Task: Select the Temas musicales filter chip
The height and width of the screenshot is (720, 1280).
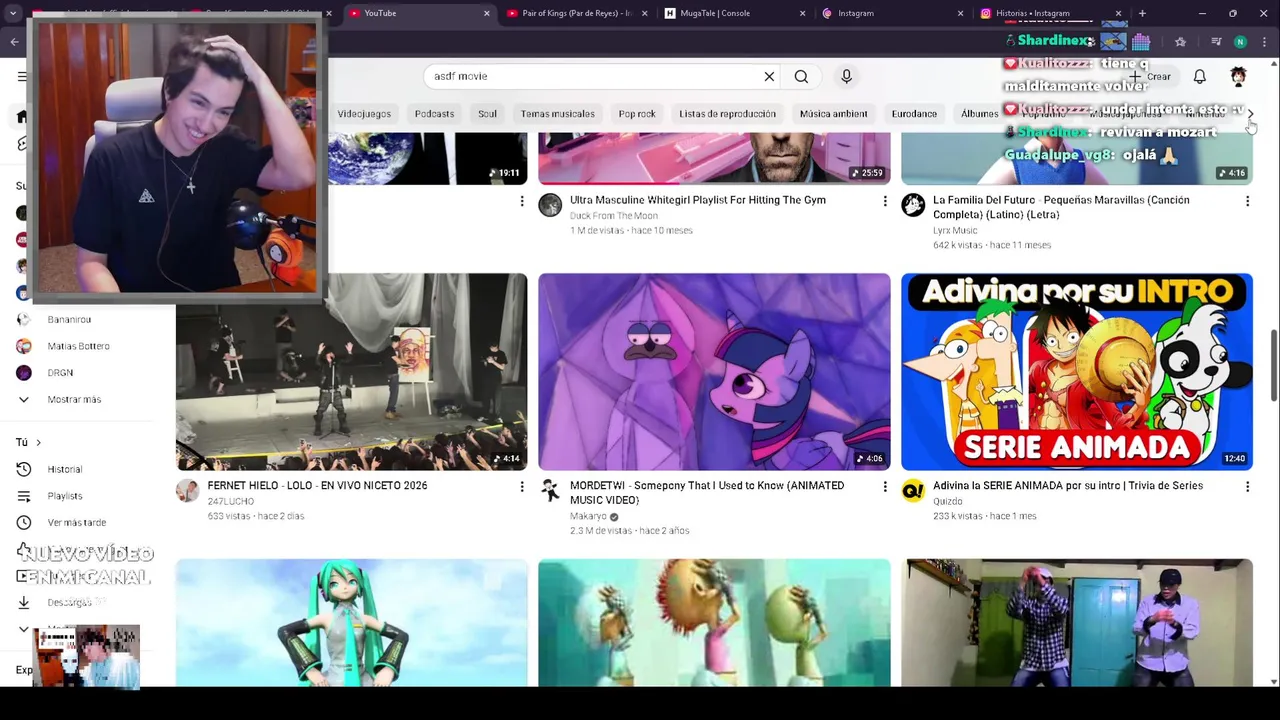Action: point(558,114)
